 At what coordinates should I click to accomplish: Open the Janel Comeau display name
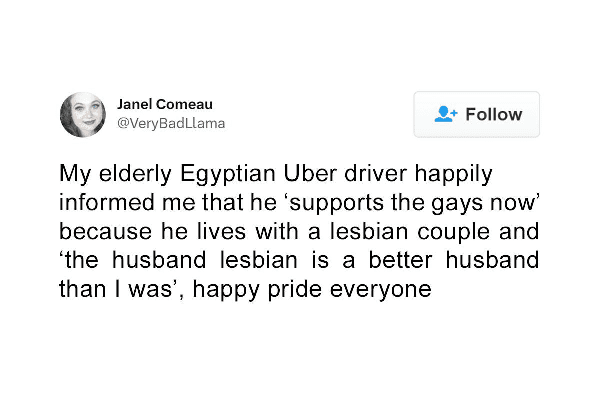click(x=165, y=105)
